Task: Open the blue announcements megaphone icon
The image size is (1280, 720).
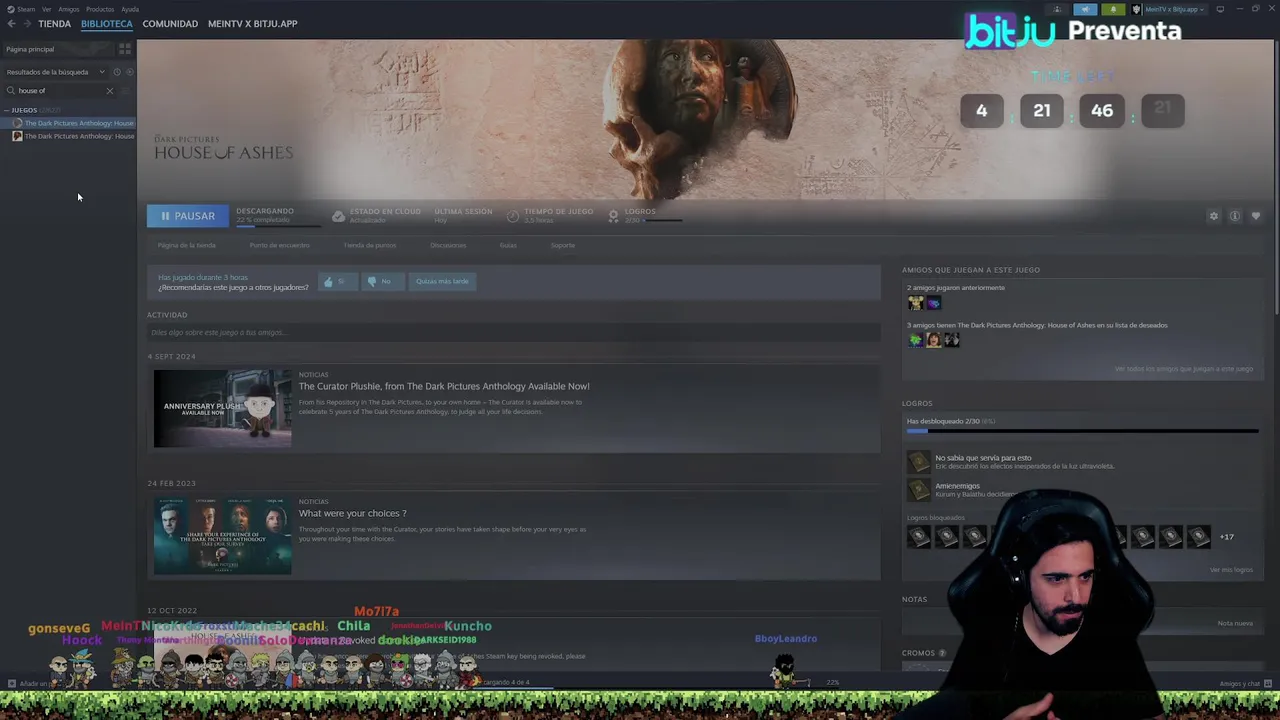Action: (1085, 9)
